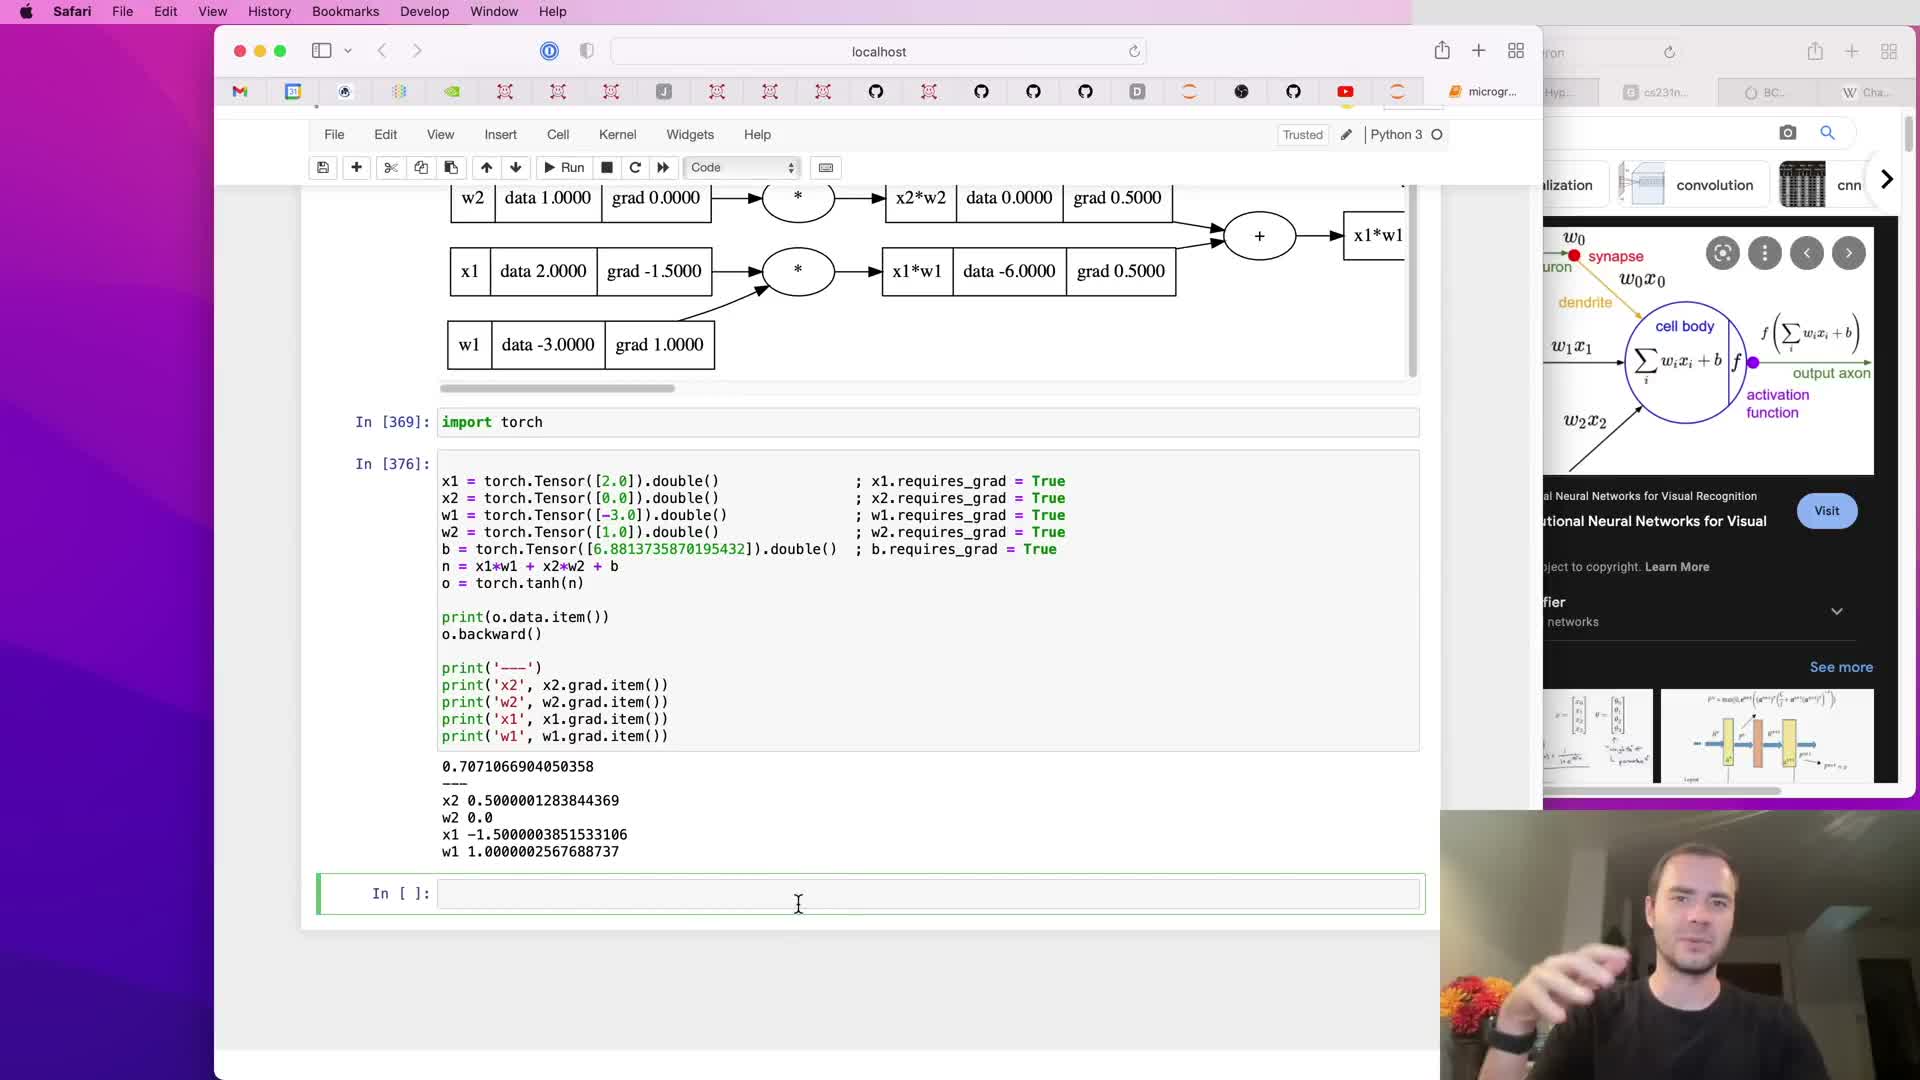
Task: Restart kernel and run all cells
Action: 663,167
